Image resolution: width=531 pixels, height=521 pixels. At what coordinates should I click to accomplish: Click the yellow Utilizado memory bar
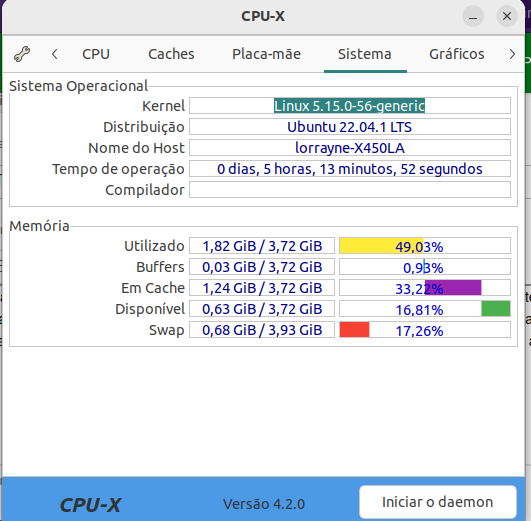pos(381,246)
